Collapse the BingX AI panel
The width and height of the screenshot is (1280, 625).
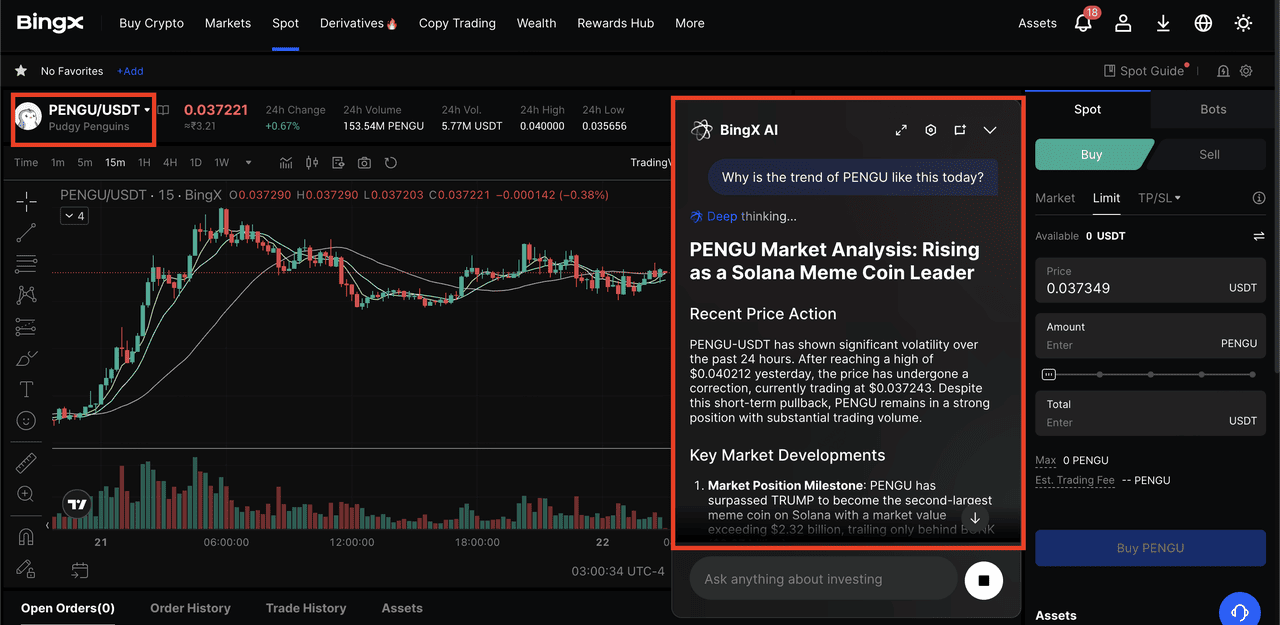pyautogui.click(x=990, y=130)
